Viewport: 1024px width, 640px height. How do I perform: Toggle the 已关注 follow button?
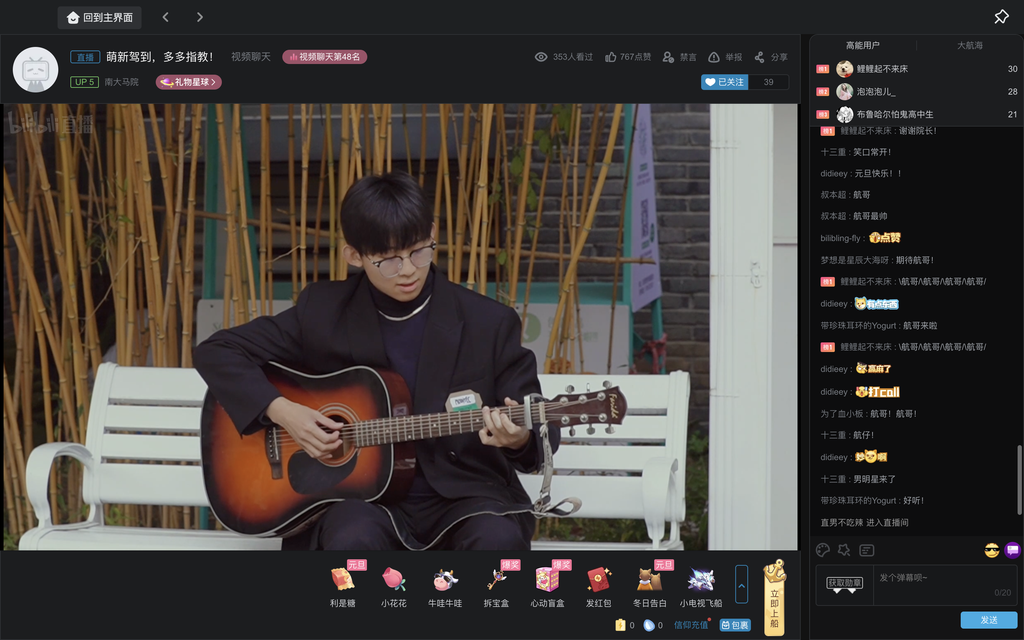click(x=725, y=82)
